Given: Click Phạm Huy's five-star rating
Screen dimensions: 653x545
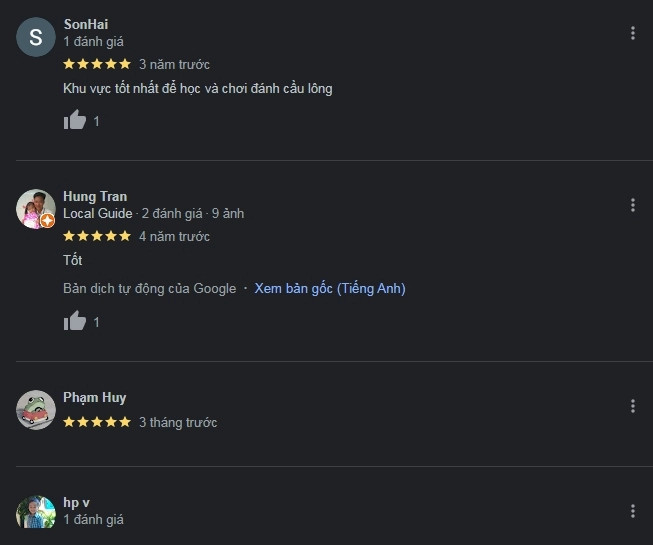Looking at the screenshot, I should click(97, 422).
